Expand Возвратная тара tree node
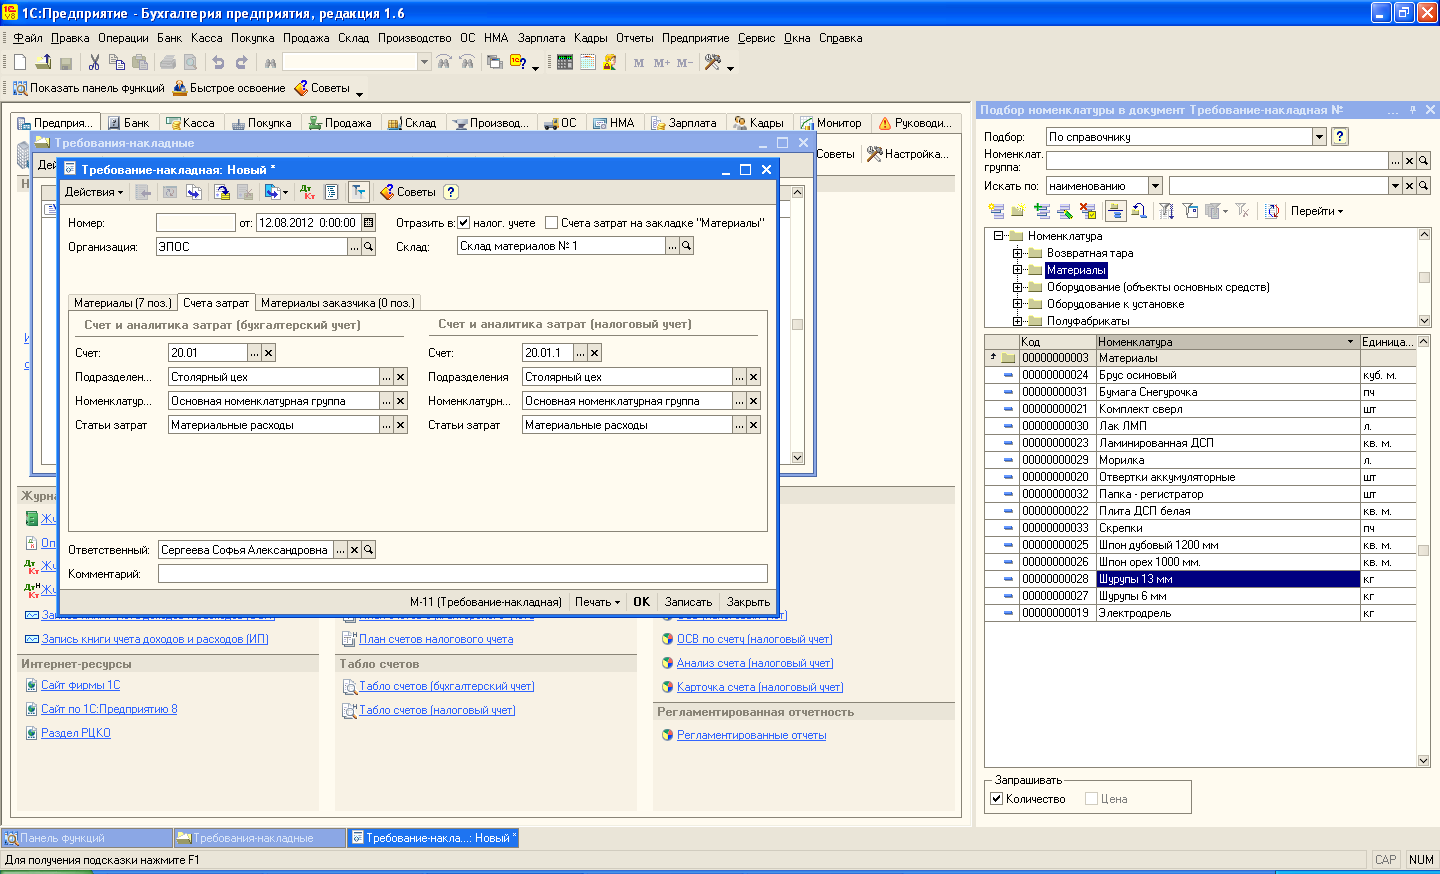 (1017, 253)
